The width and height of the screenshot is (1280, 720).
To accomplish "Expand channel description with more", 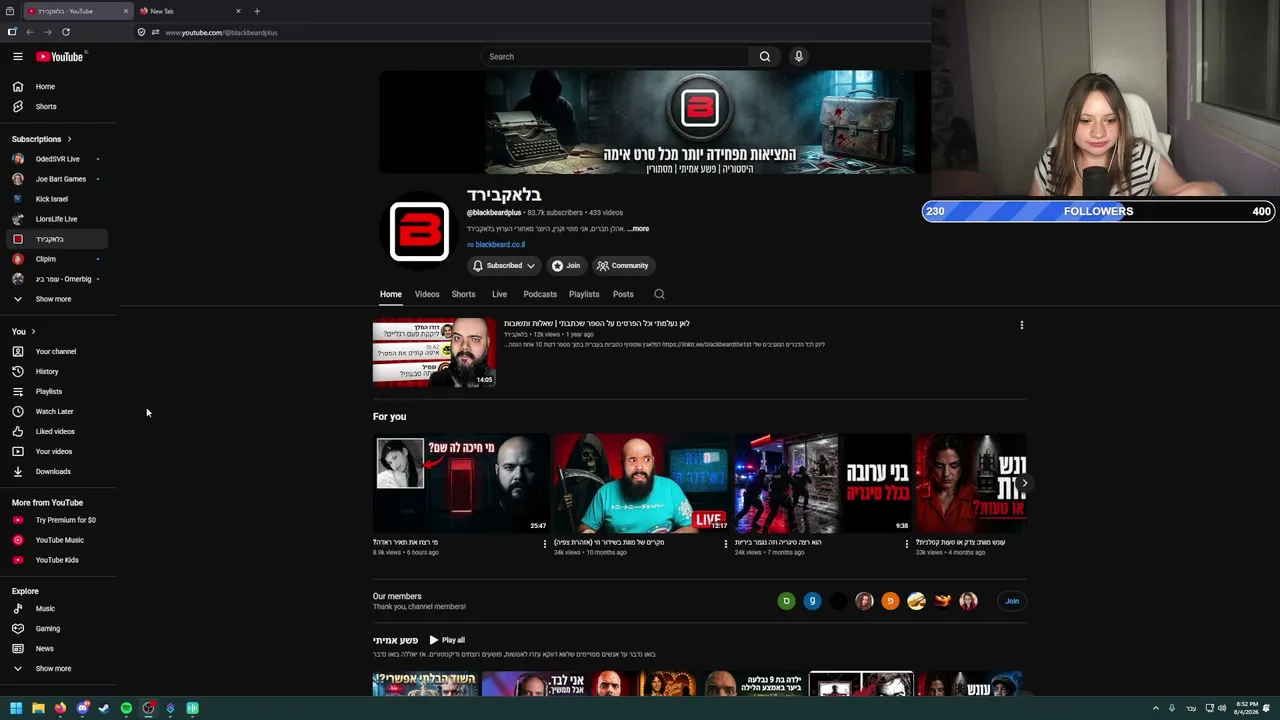I will pyautogui.click(x=640, y=229).
